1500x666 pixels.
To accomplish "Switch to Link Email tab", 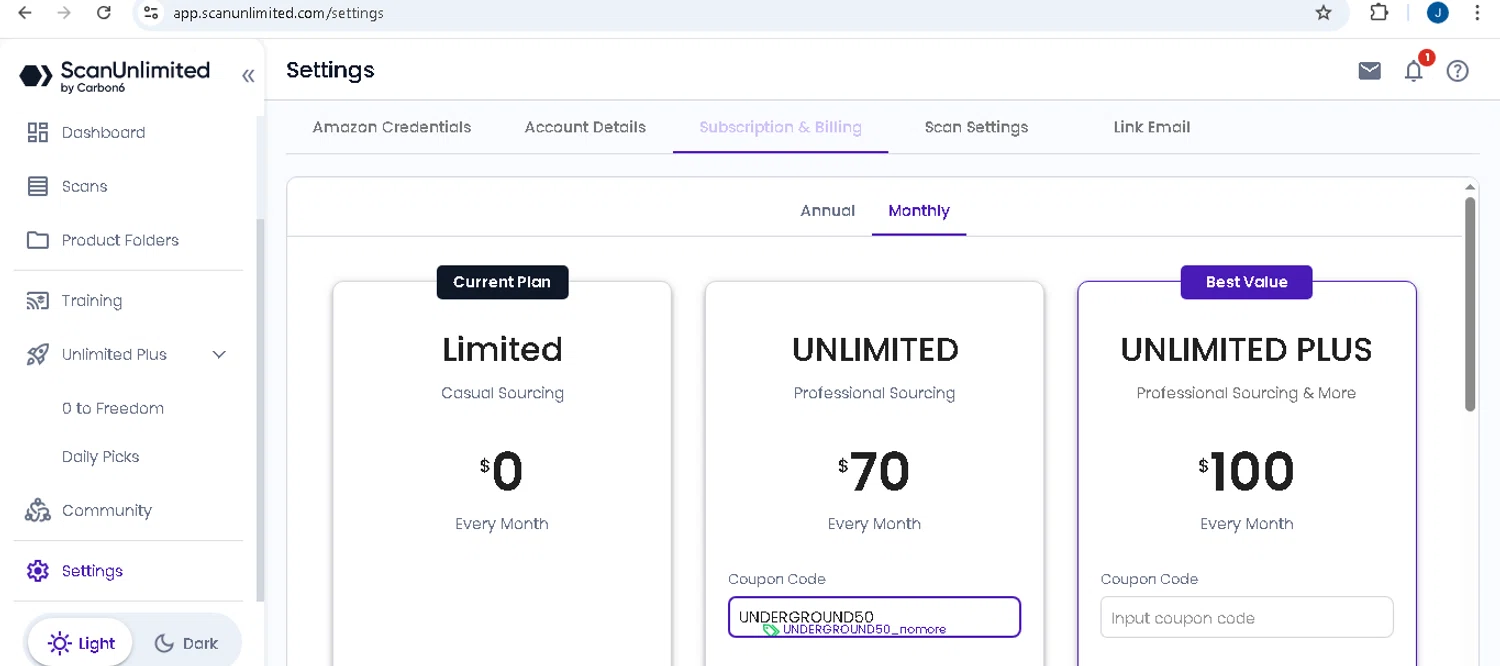I will click(x=1152, y=127).
